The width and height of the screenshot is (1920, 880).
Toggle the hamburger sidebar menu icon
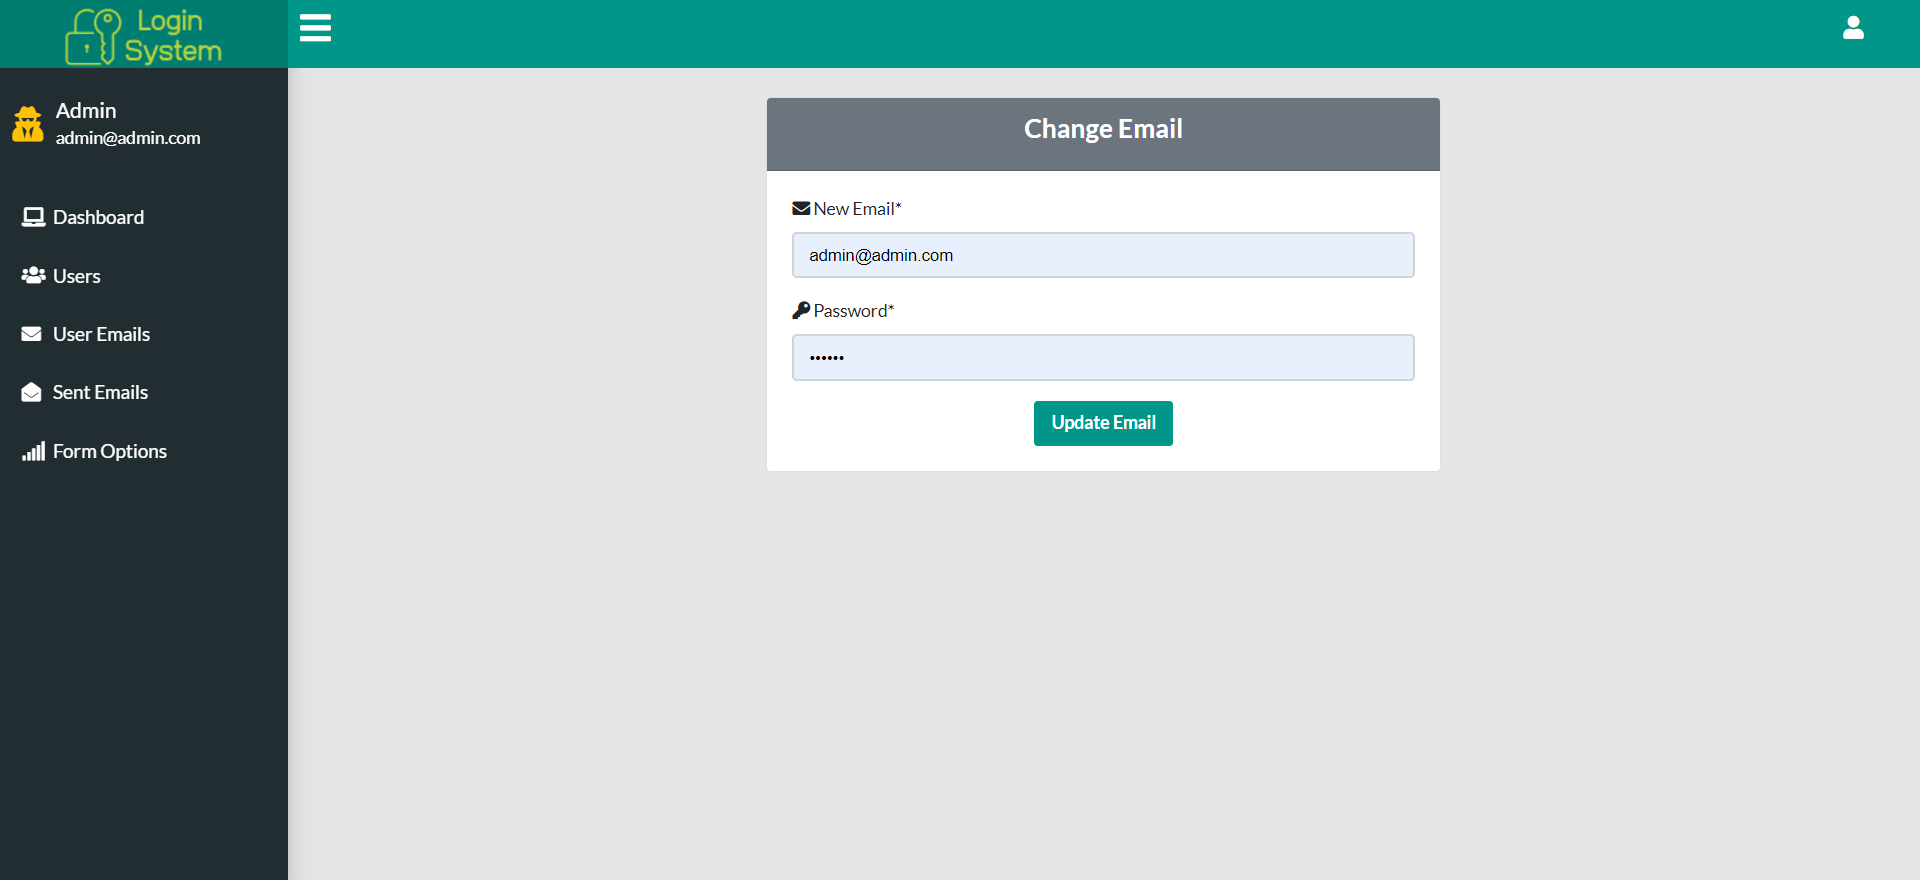tap(315, 28)
